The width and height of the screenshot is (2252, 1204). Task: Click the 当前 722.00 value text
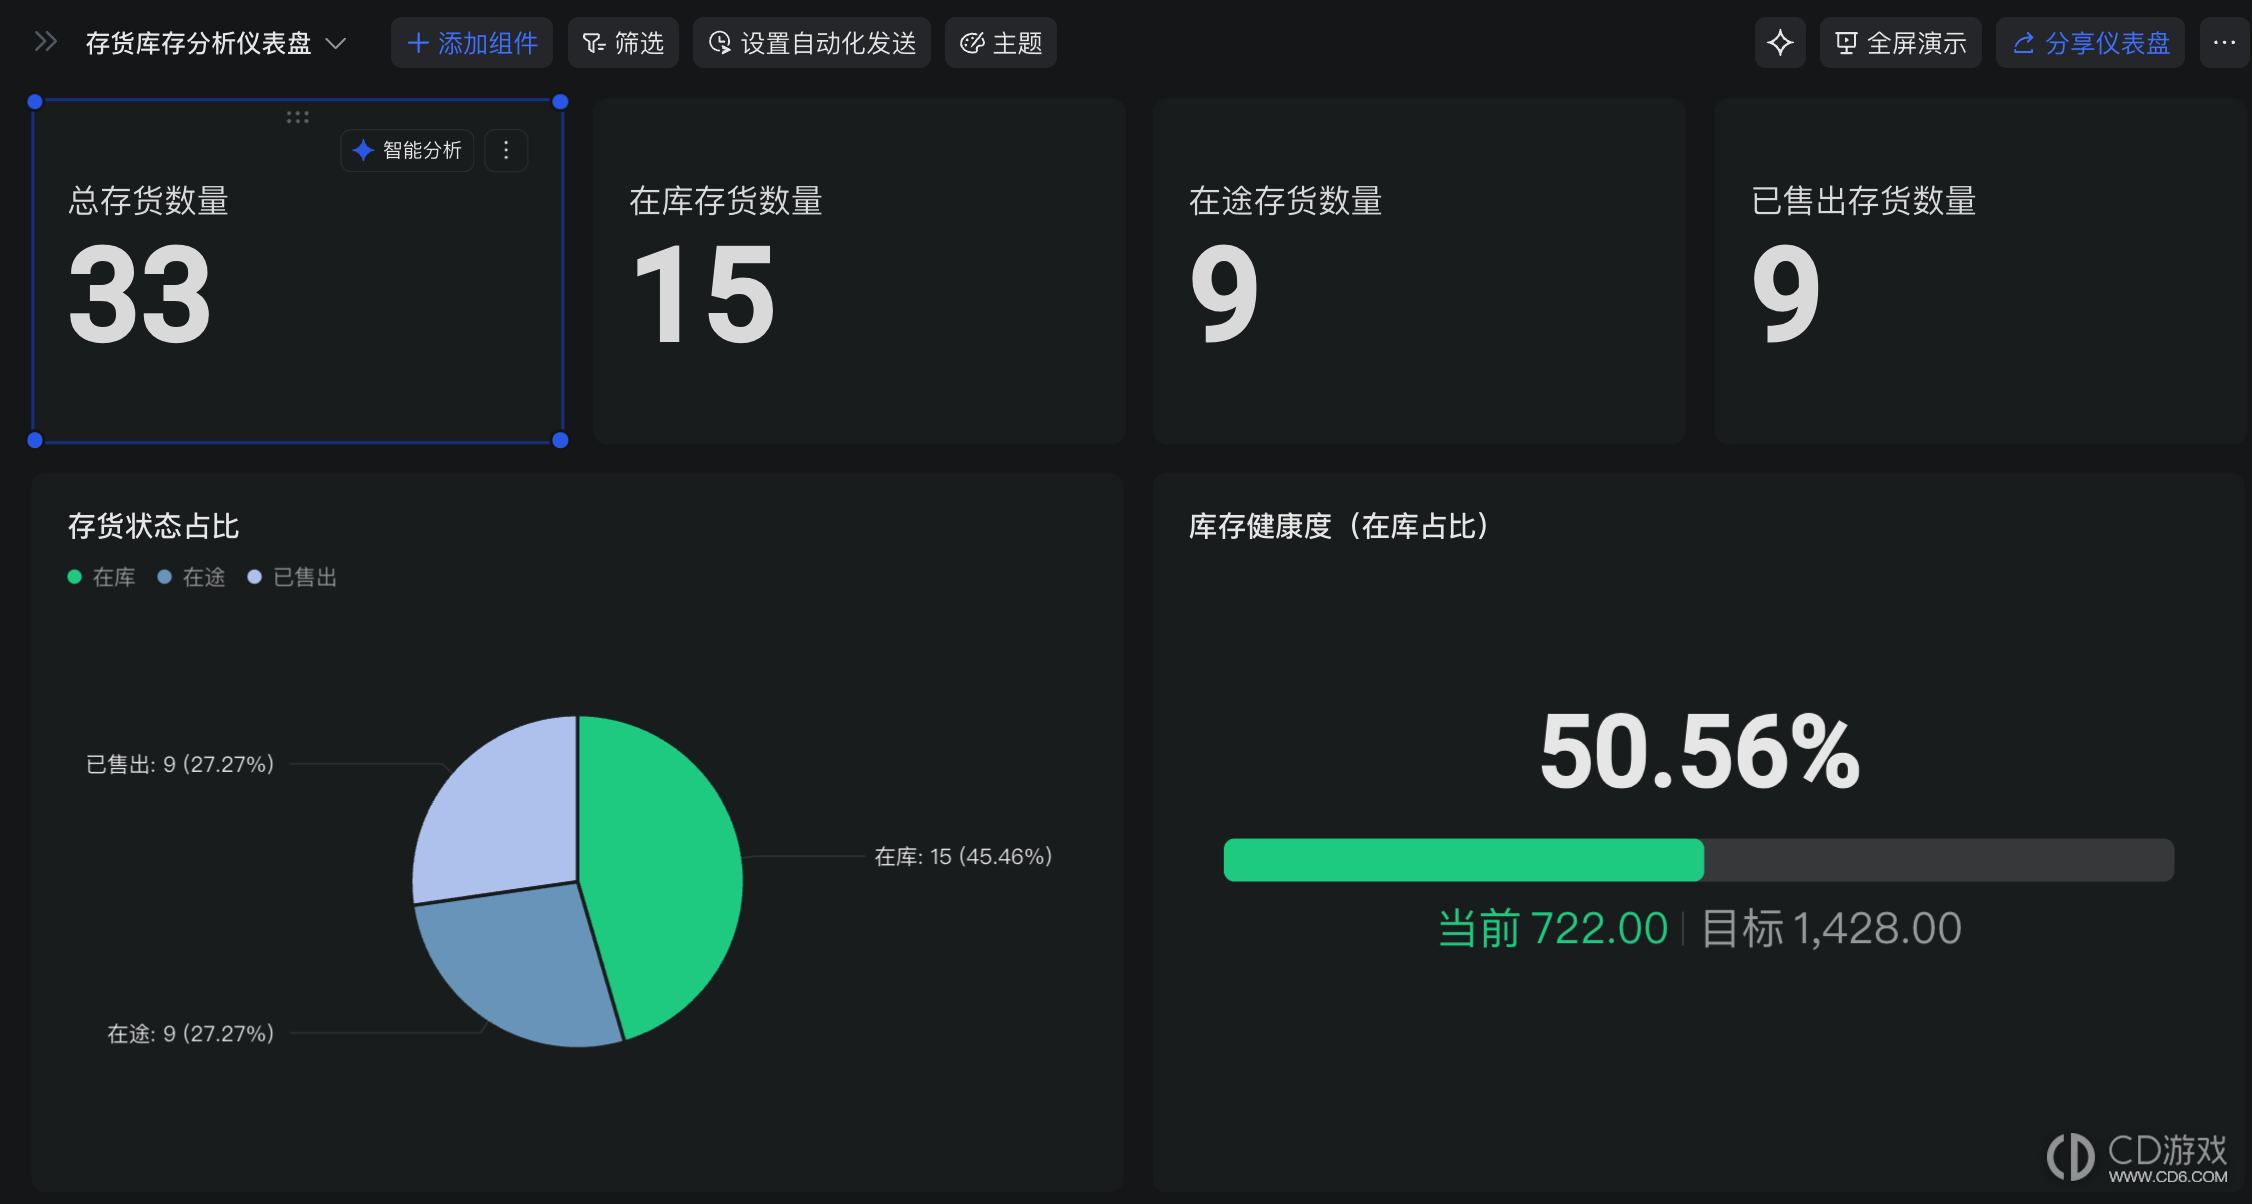pyautogui.click(x=1552, y=928)
